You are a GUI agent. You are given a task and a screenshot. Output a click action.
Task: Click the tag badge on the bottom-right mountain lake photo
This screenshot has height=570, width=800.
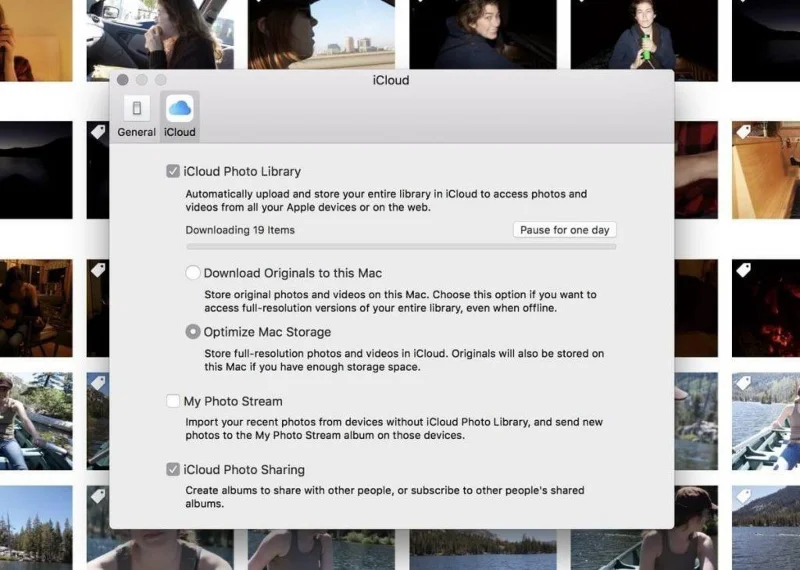(744, 496)
